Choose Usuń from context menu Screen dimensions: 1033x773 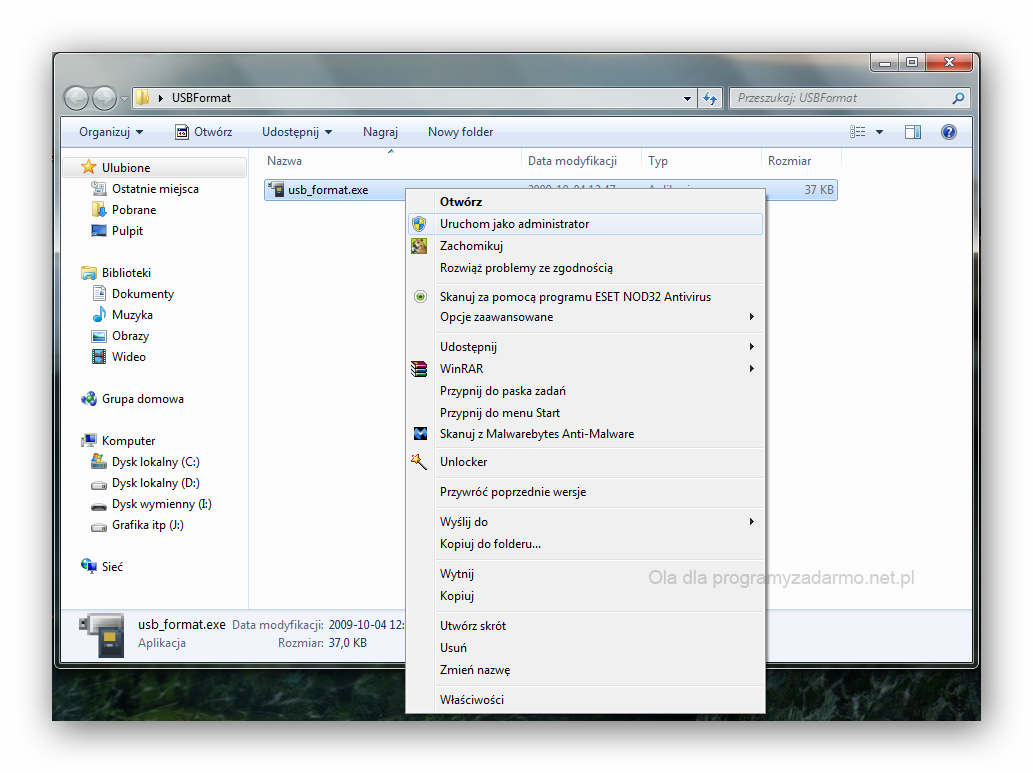[585, 648]
